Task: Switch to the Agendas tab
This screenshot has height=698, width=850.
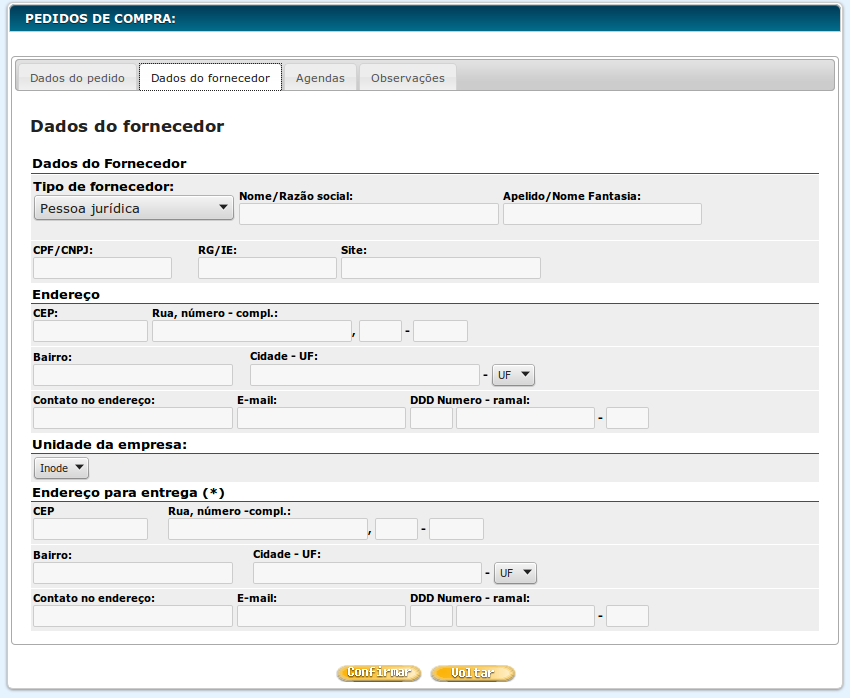Action: click(x=320, y=78)
